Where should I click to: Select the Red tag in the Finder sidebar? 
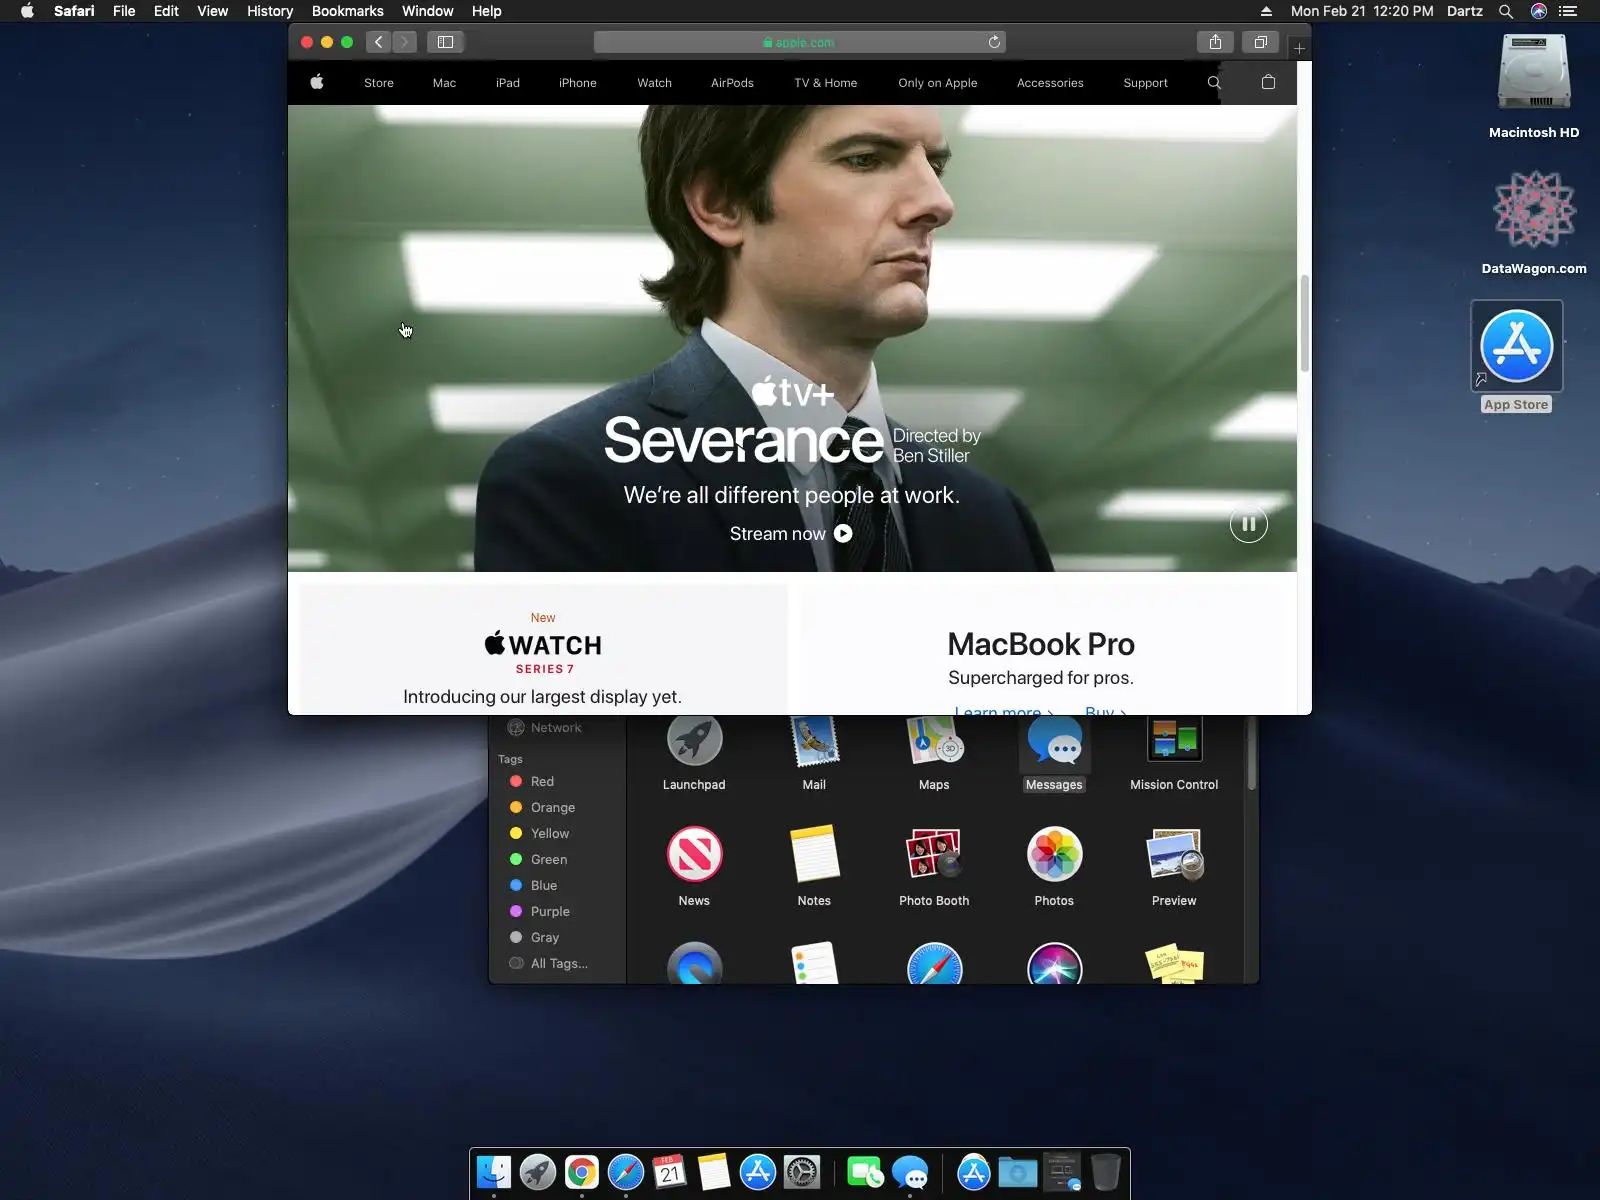(x=542, y=781)
